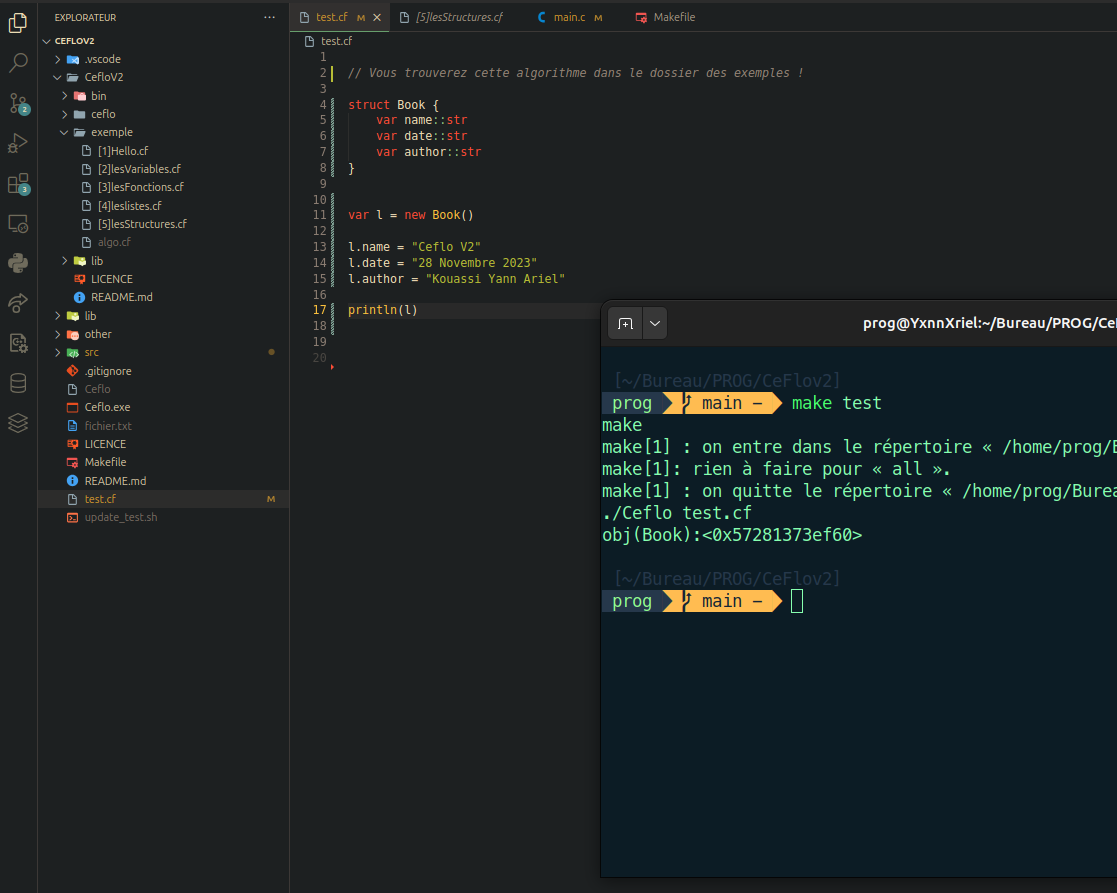Open the Extensions view icon
This screenshot has width=1117, height=893.
18,184
